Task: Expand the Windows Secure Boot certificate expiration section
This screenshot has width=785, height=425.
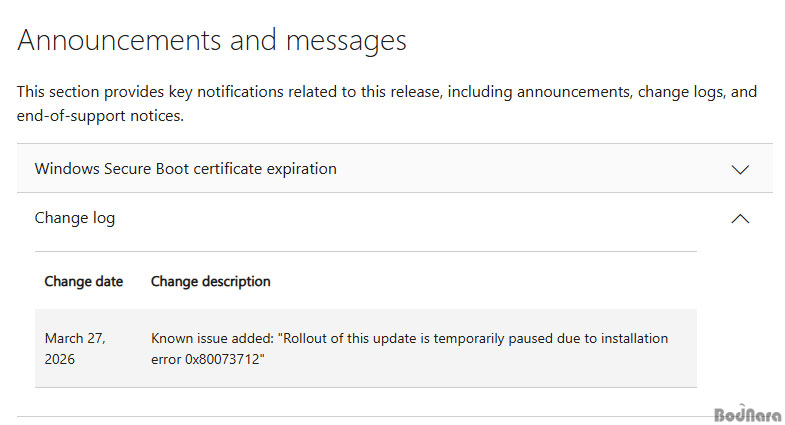Action: [x=394, y=169]
